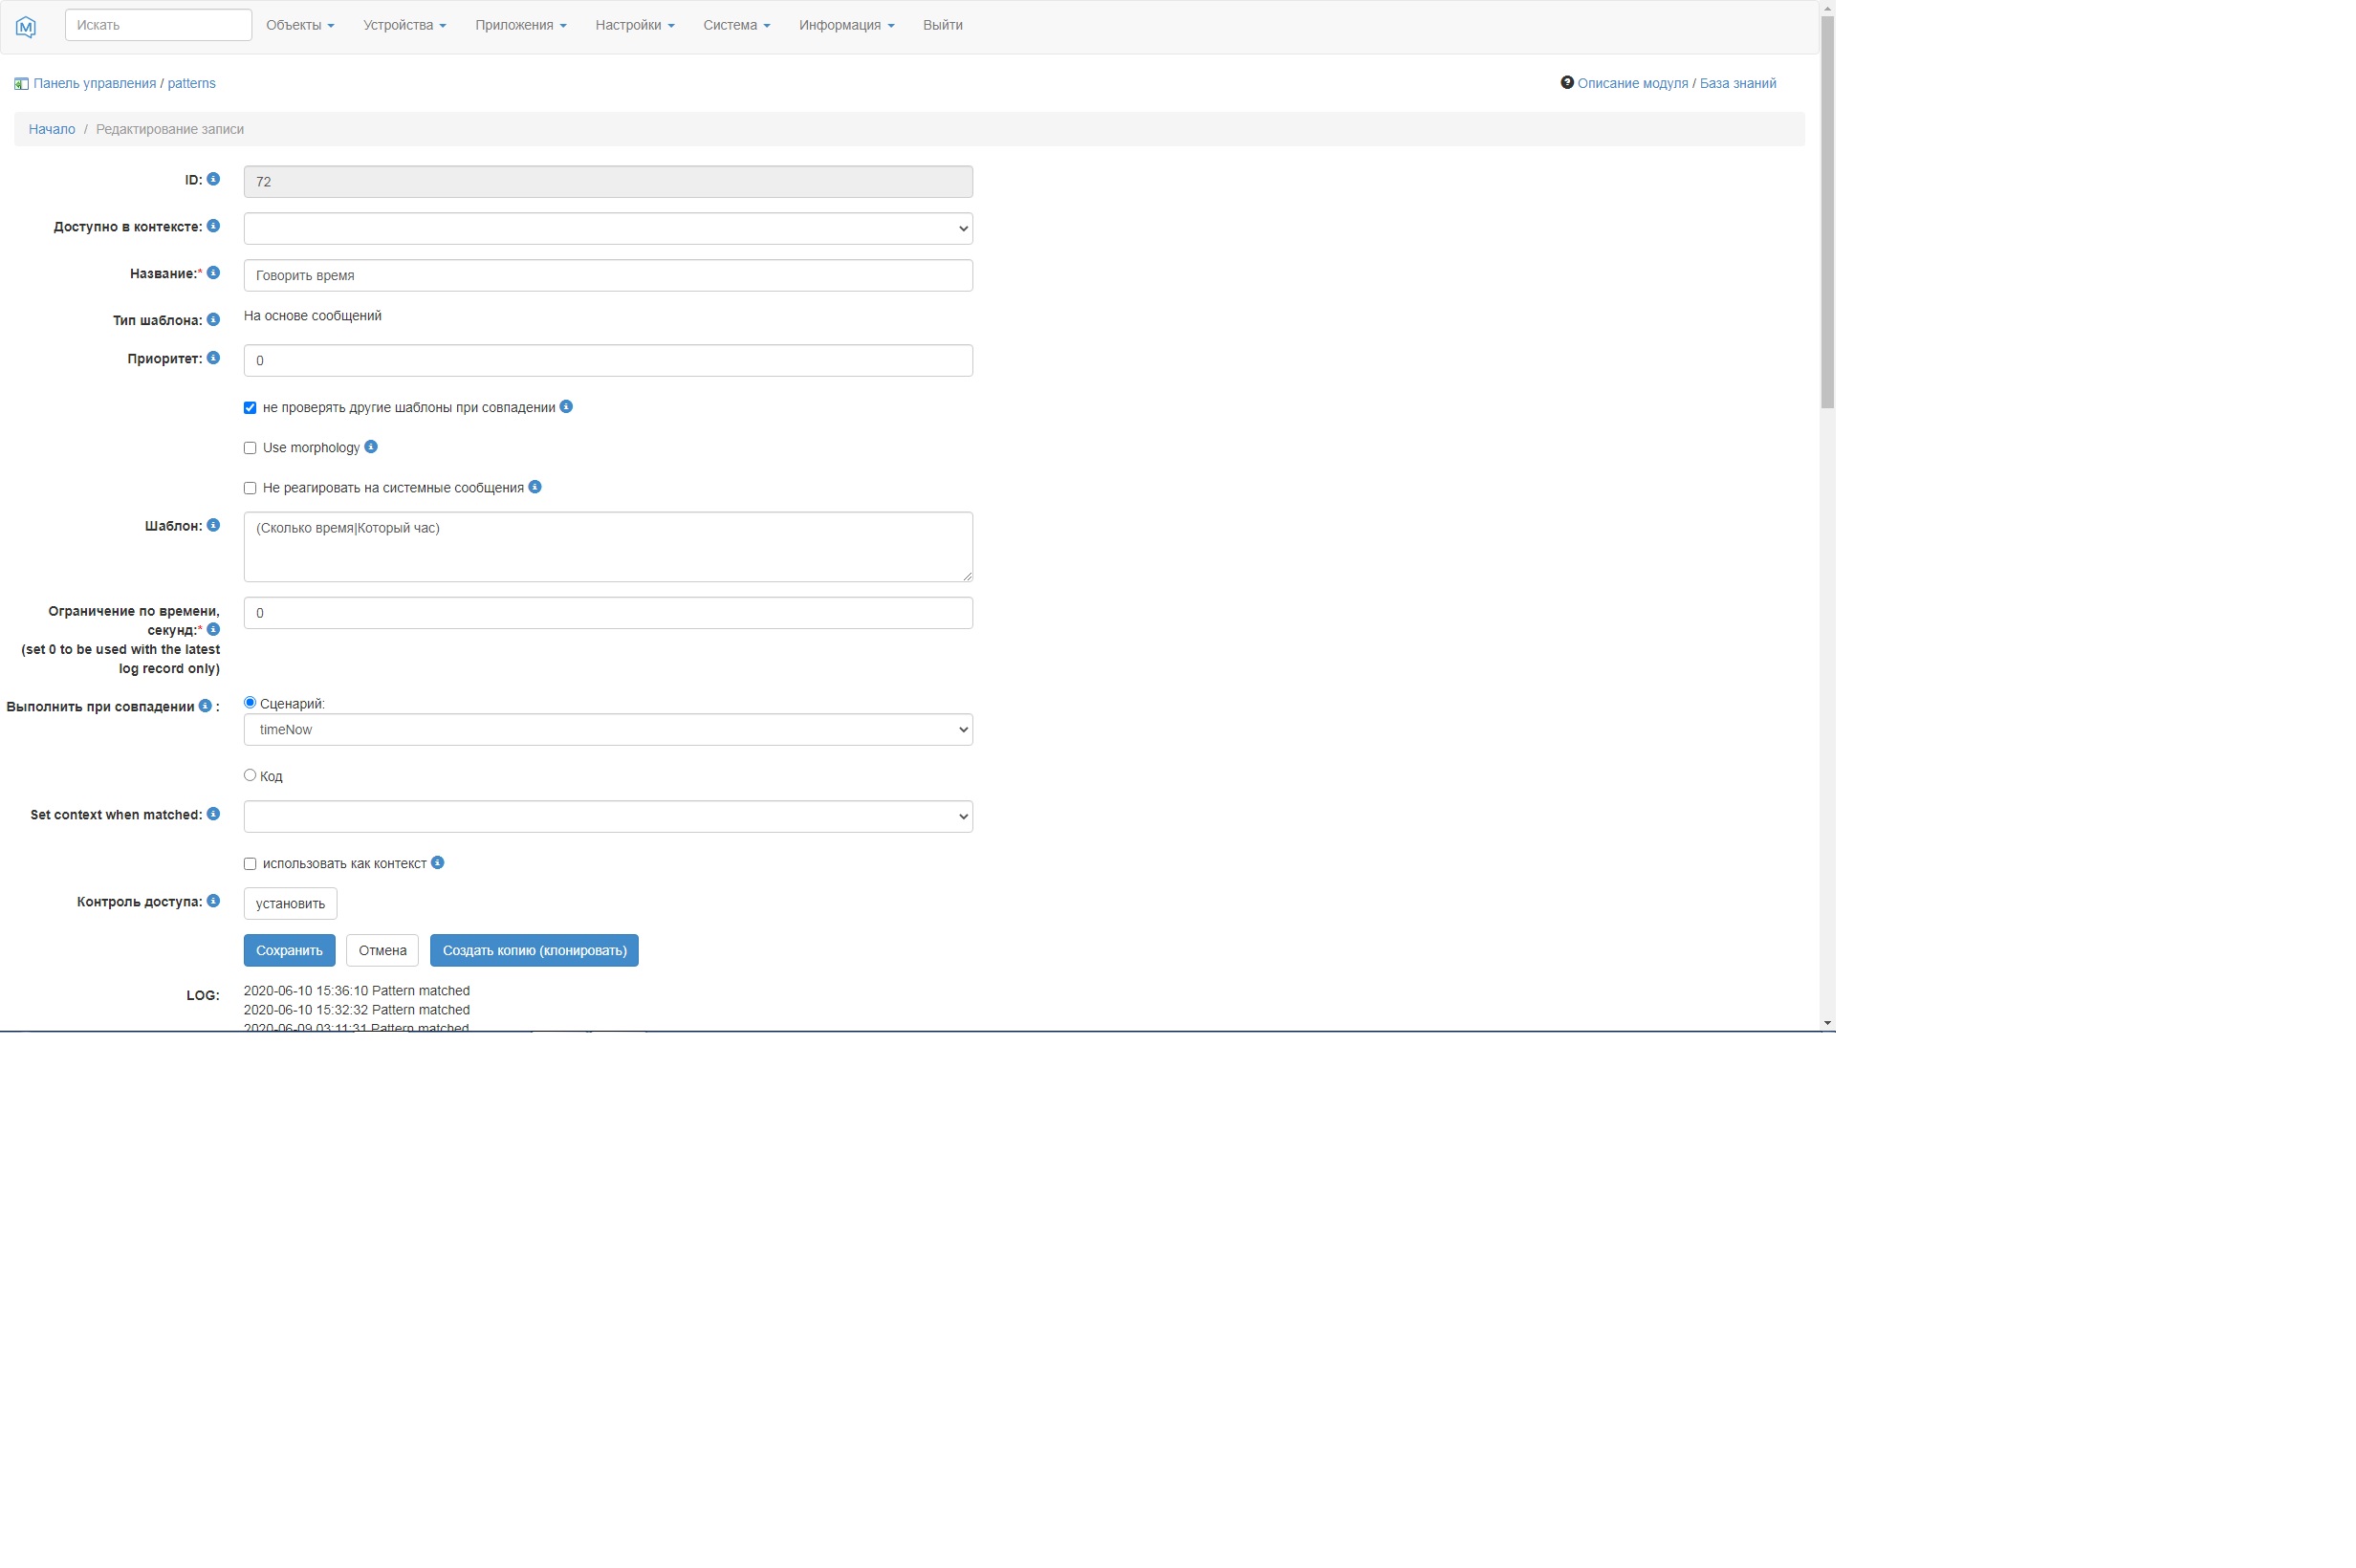Check Не реагировать на системные сообщения
Viewport: 2356px width, 1568px height.
point(250,487)
